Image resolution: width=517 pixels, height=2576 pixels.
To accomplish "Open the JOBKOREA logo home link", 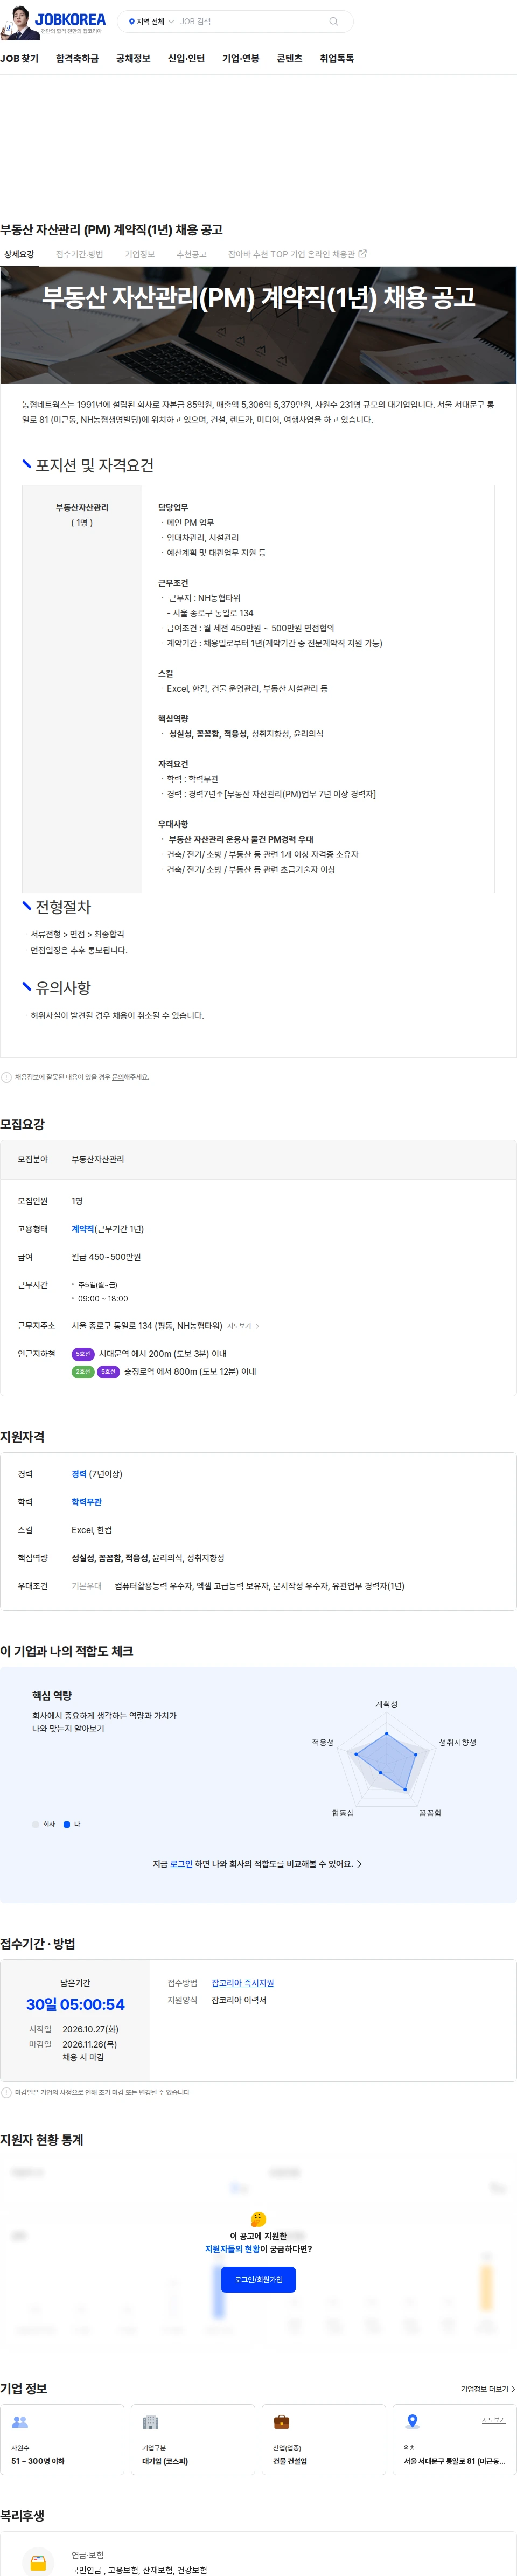I will click(x=70, y=20).
